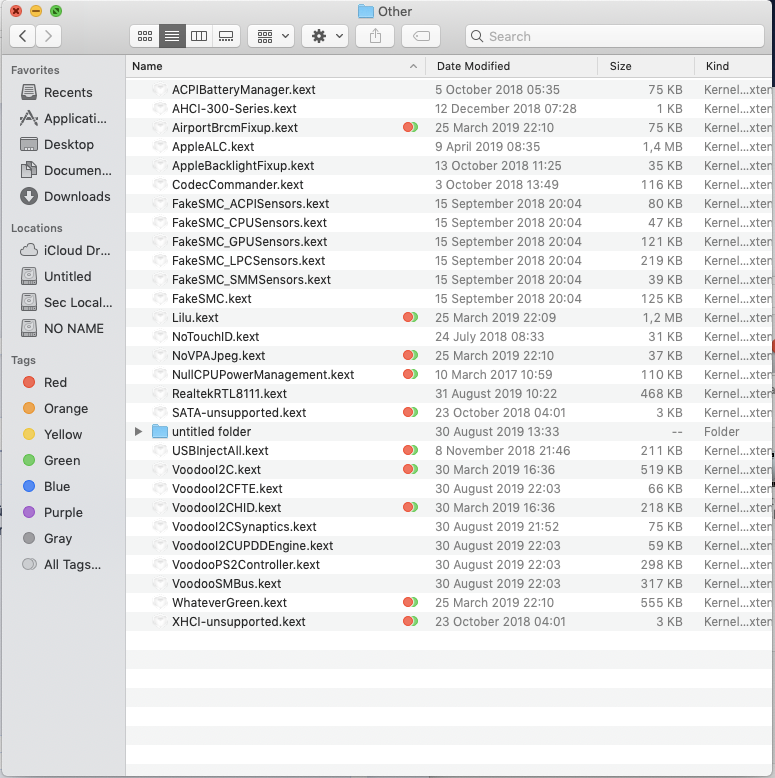Click the Search input field
This screenshot has height=778, width=775.
614,36
